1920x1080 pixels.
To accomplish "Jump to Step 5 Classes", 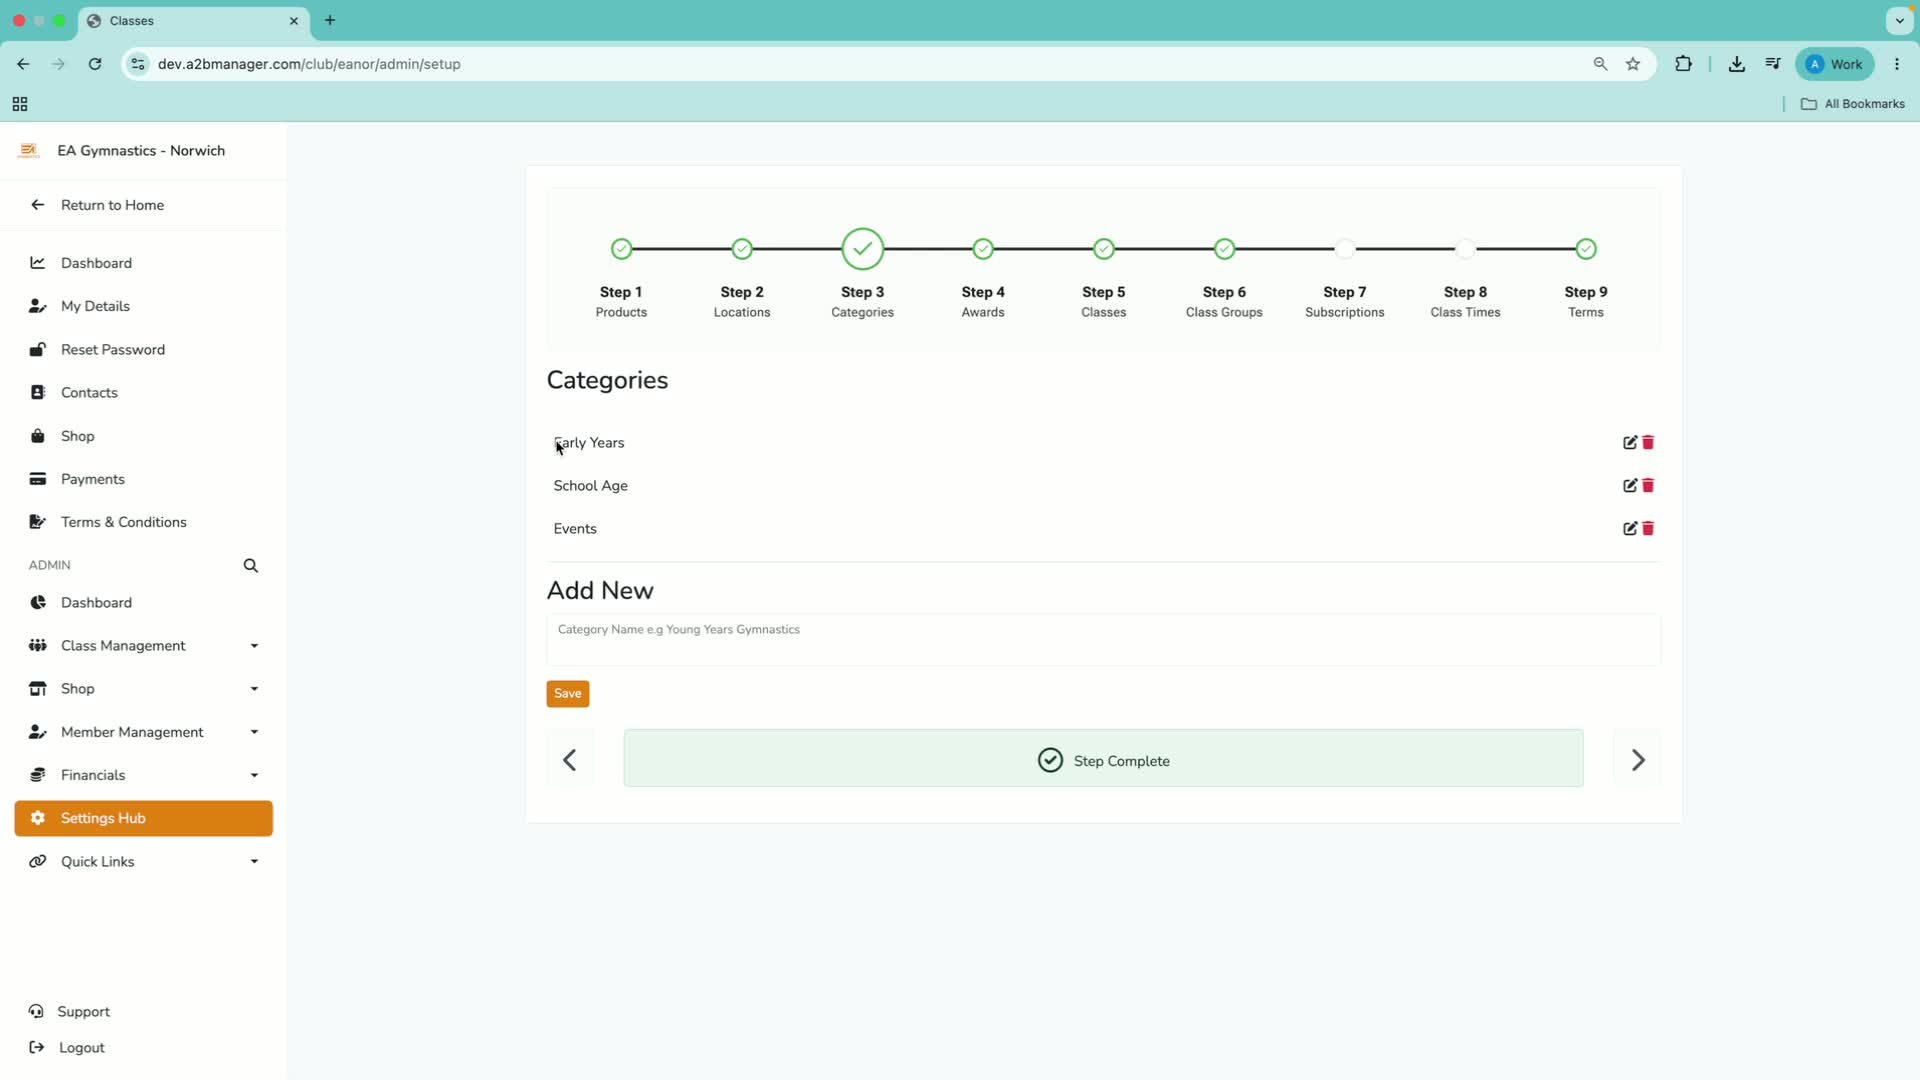I will click(1104, 249).
